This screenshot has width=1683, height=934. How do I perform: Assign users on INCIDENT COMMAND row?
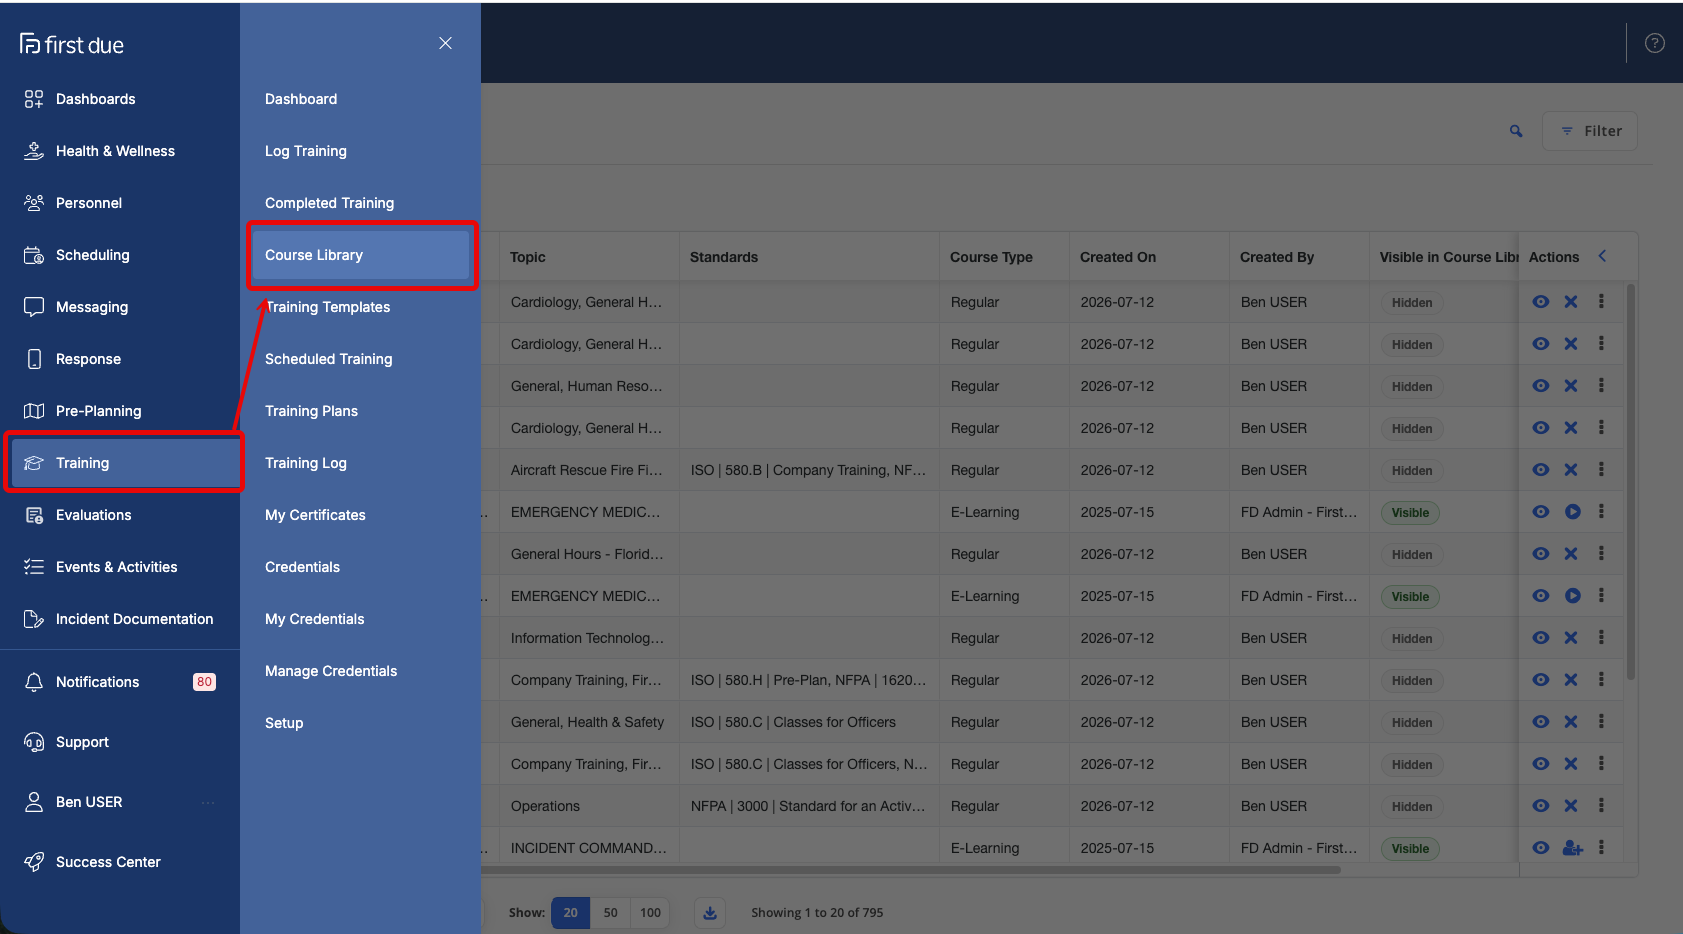pos(1573,848)
